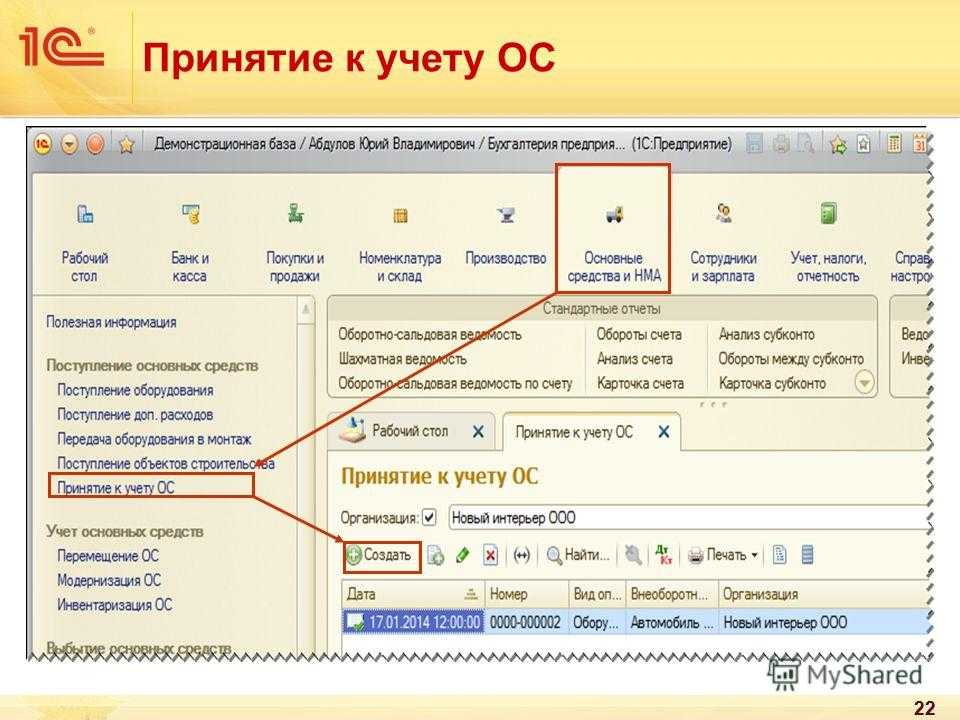Image resolution: width=960 pixels, height=720 pixels.
Task: Open the calendar icon in title bar
Action: (920, 144)
